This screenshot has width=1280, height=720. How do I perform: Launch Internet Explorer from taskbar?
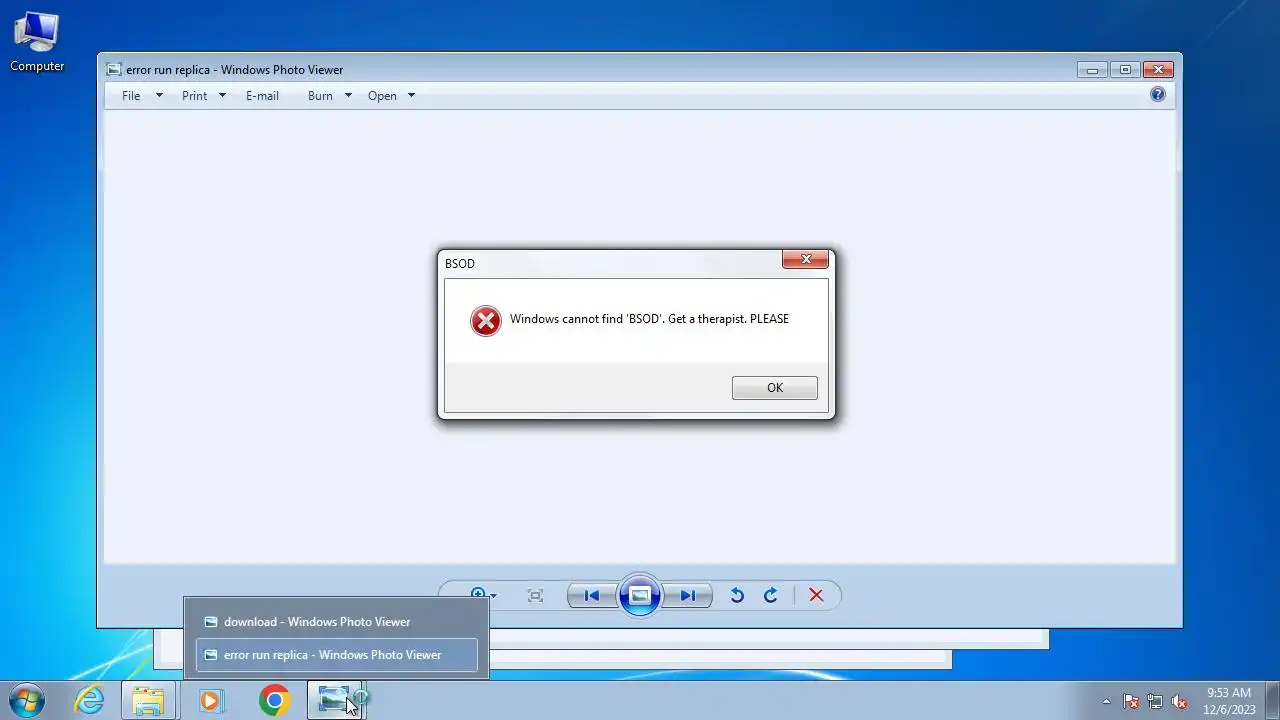click(90, 700)
